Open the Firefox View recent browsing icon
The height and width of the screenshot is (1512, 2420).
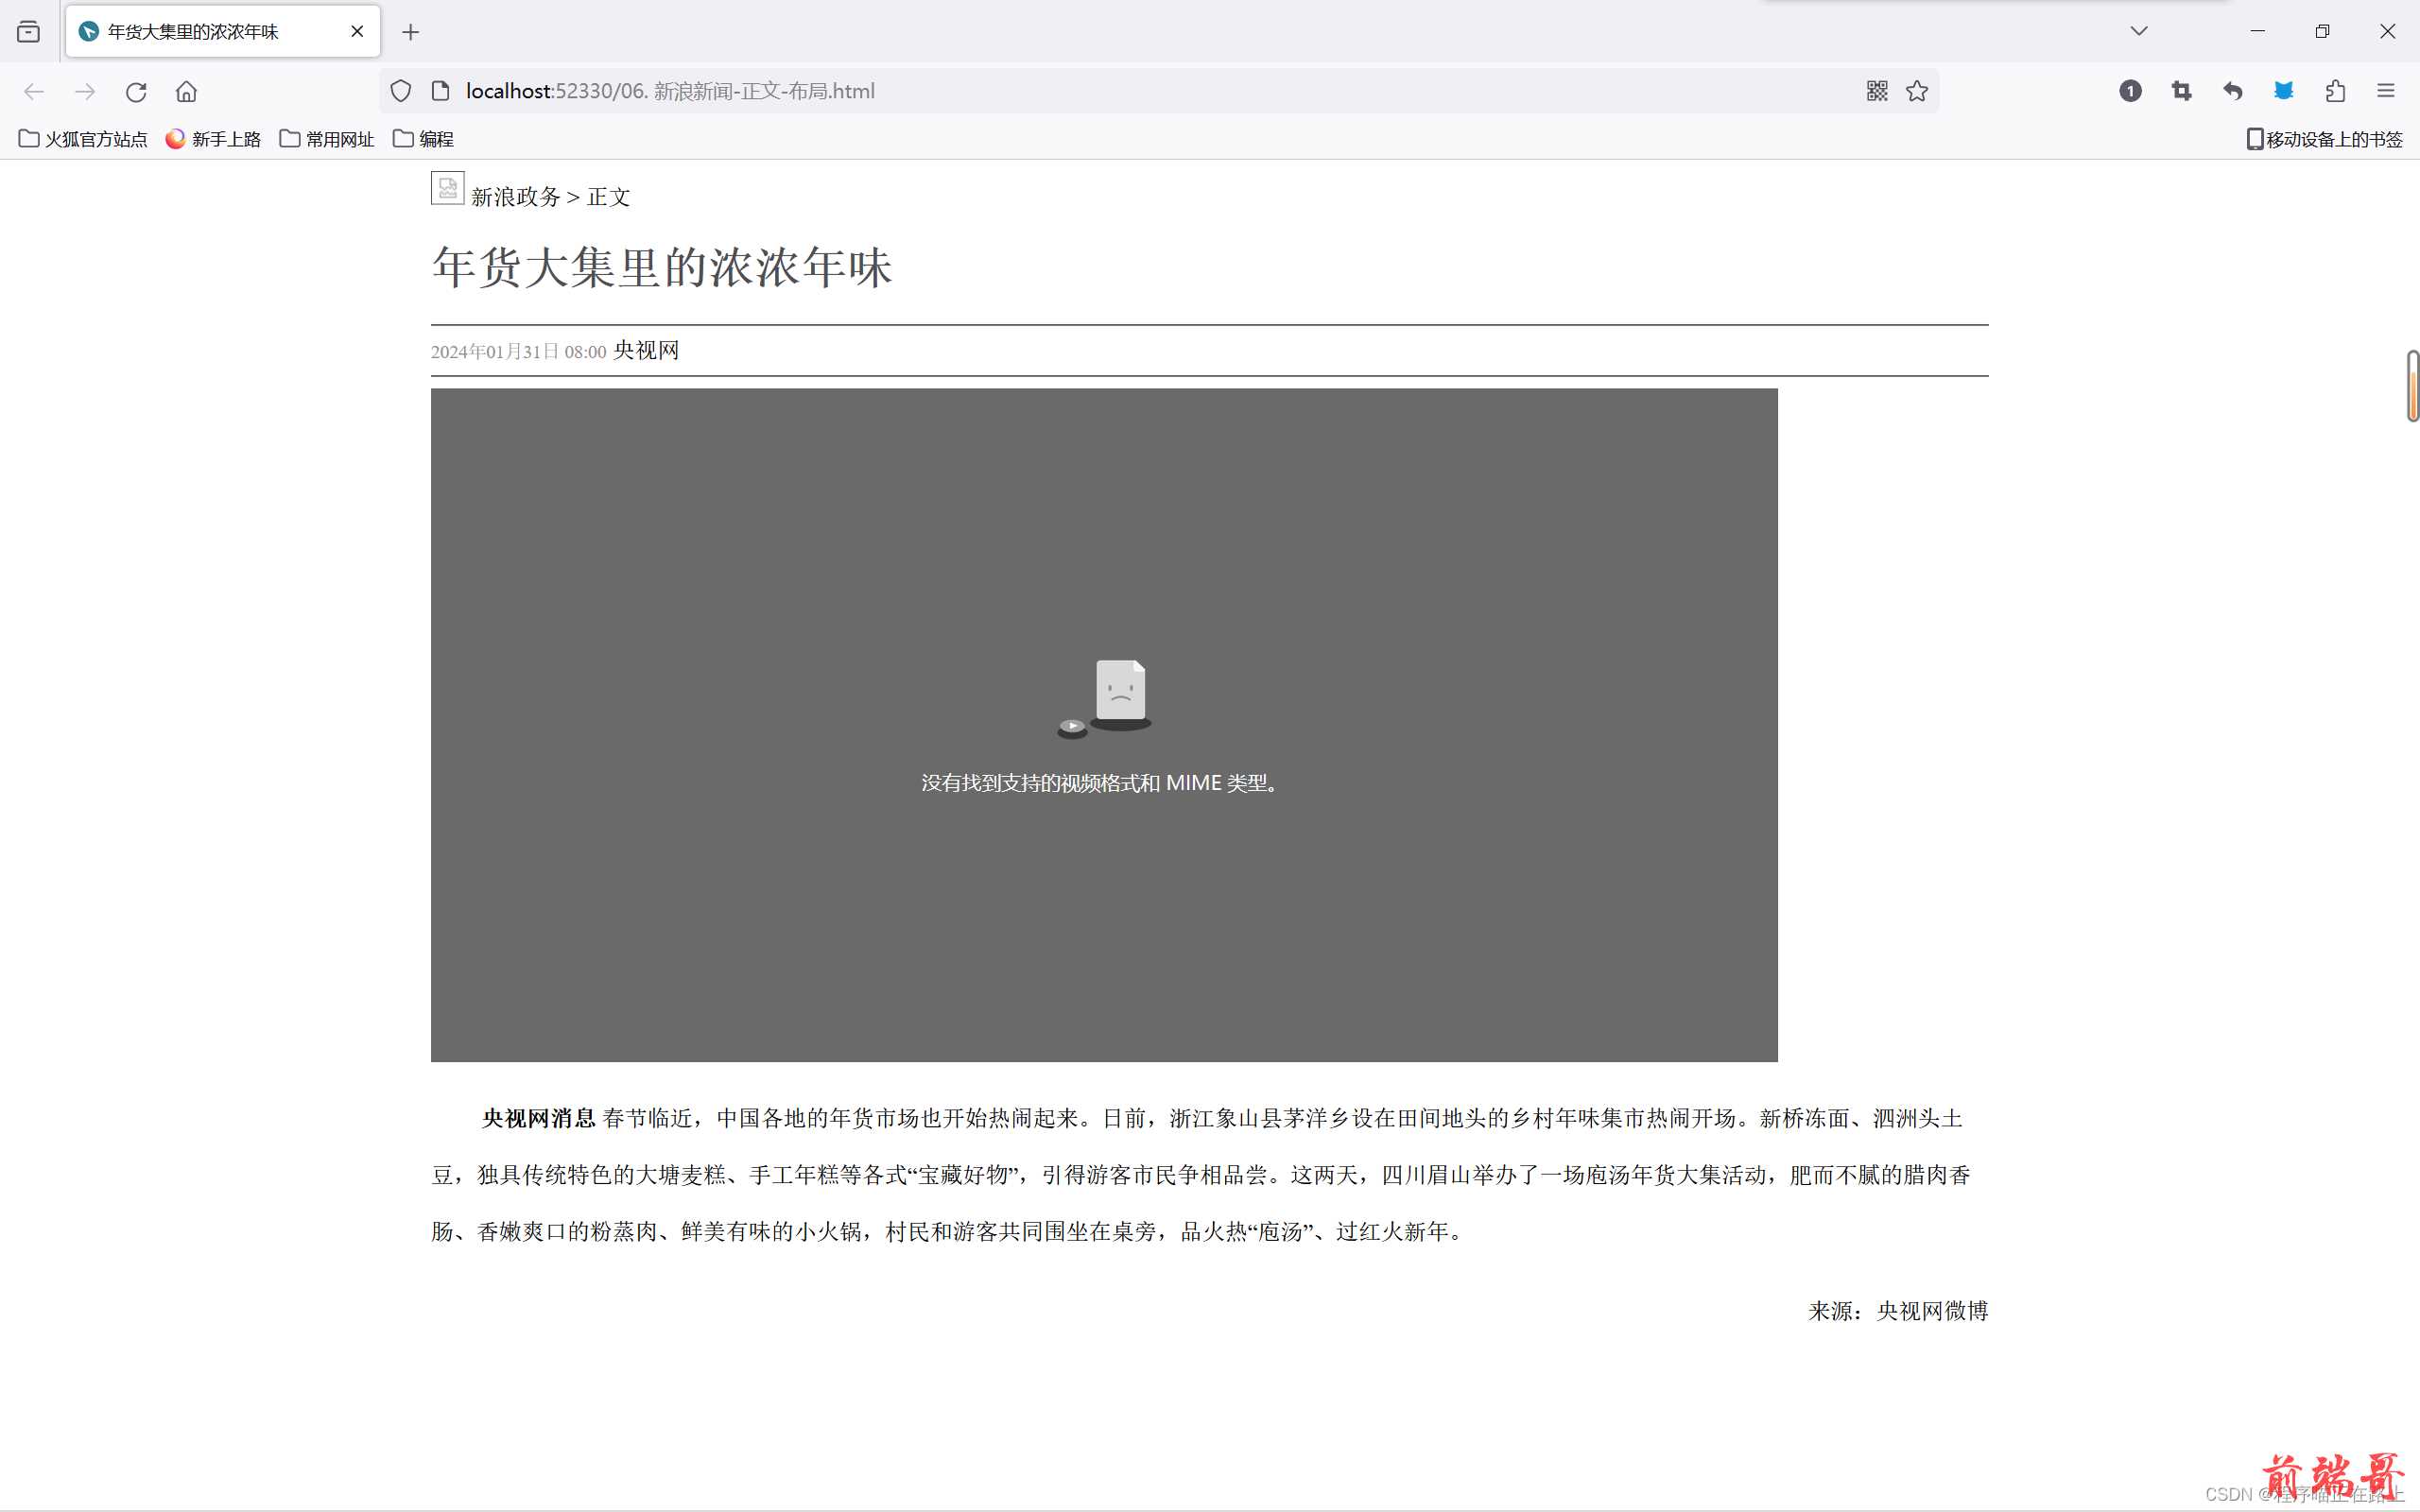[29, 32]
